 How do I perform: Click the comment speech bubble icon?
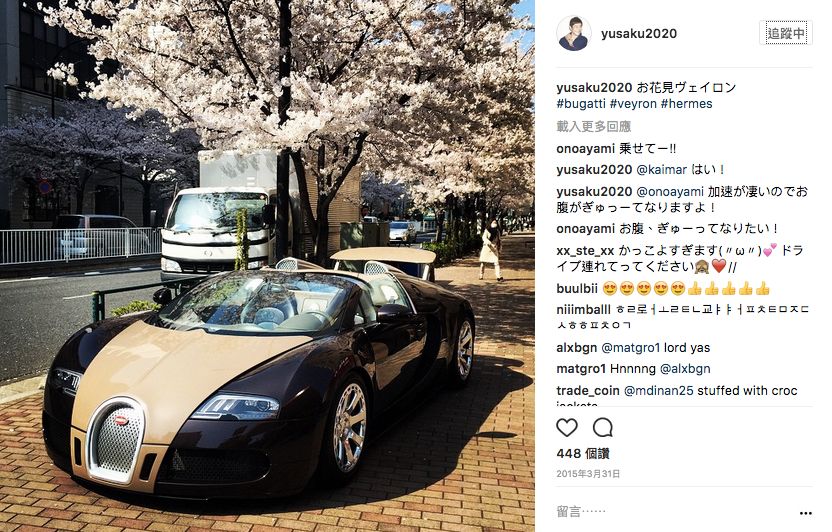click(x=603, y=428)
